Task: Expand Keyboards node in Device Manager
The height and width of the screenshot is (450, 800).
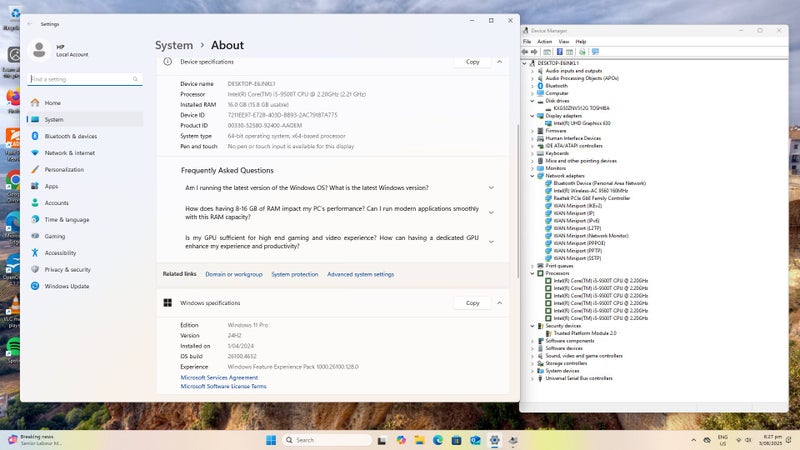Action: tap(532, 153)
